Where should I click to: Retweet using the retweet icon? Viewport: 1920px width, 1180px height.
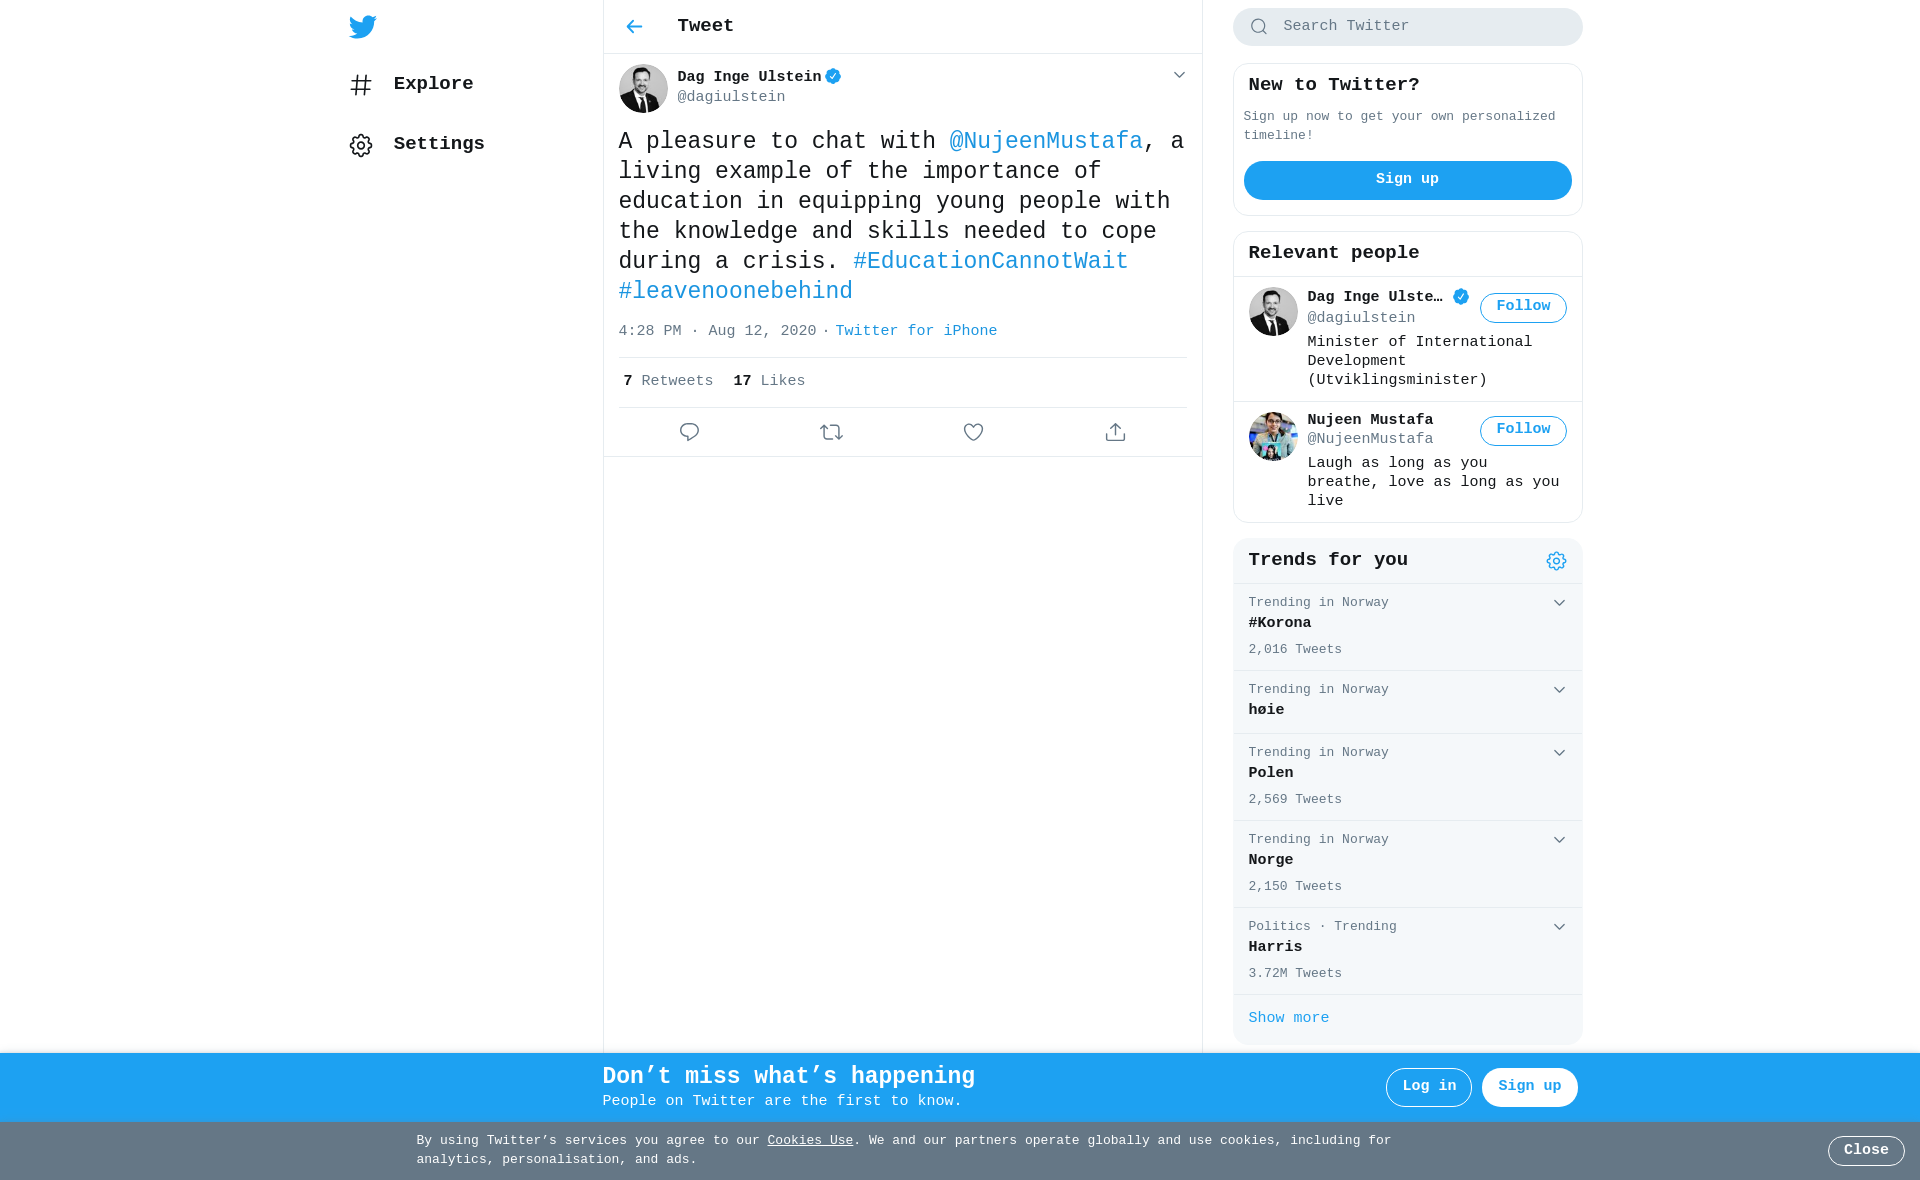[831, 432]
